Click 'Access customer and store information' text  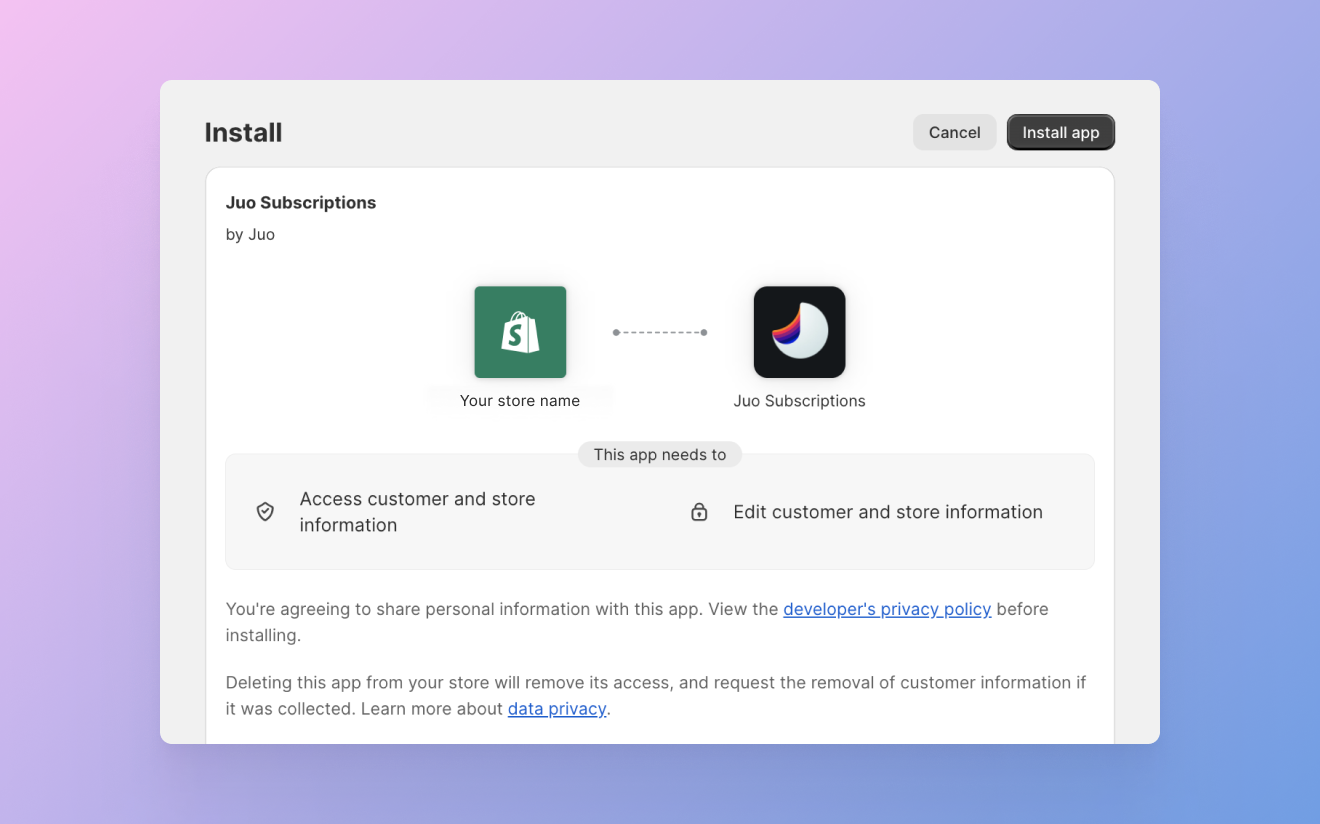coord(418,512)
